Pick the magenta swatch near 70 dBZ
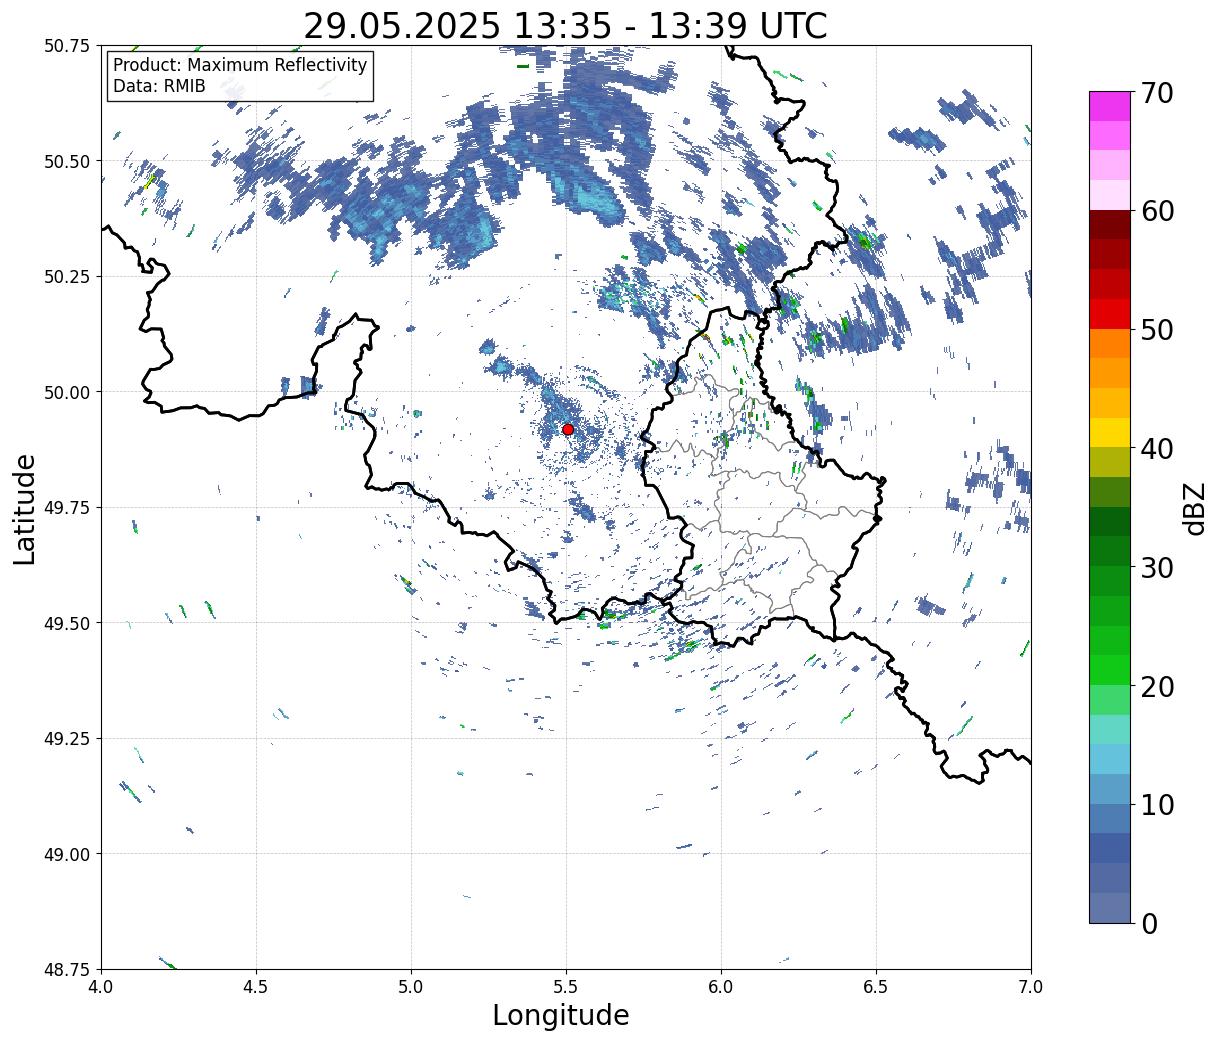This screenshot has width=1219, height=1040. click(1109, 106)
